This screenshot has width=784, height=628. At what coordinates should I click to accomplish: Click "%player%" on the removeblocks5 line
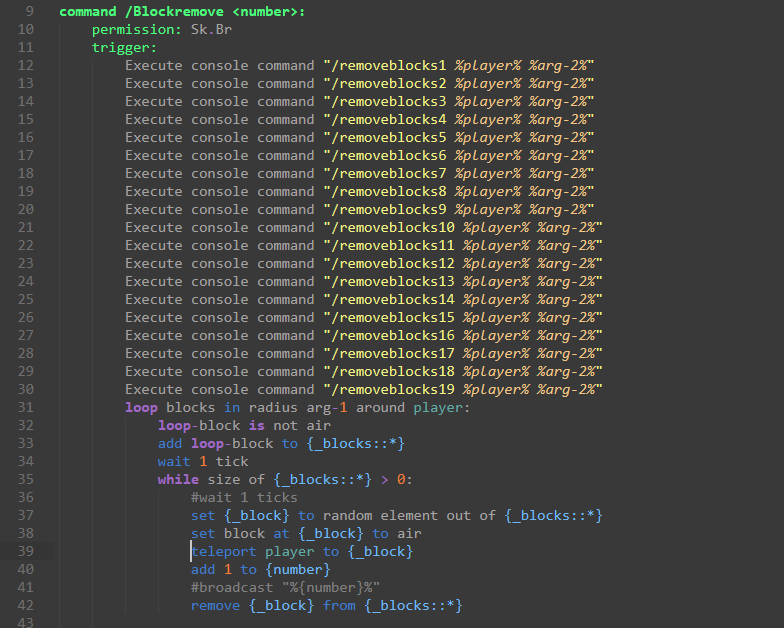[x=487, y=138]
